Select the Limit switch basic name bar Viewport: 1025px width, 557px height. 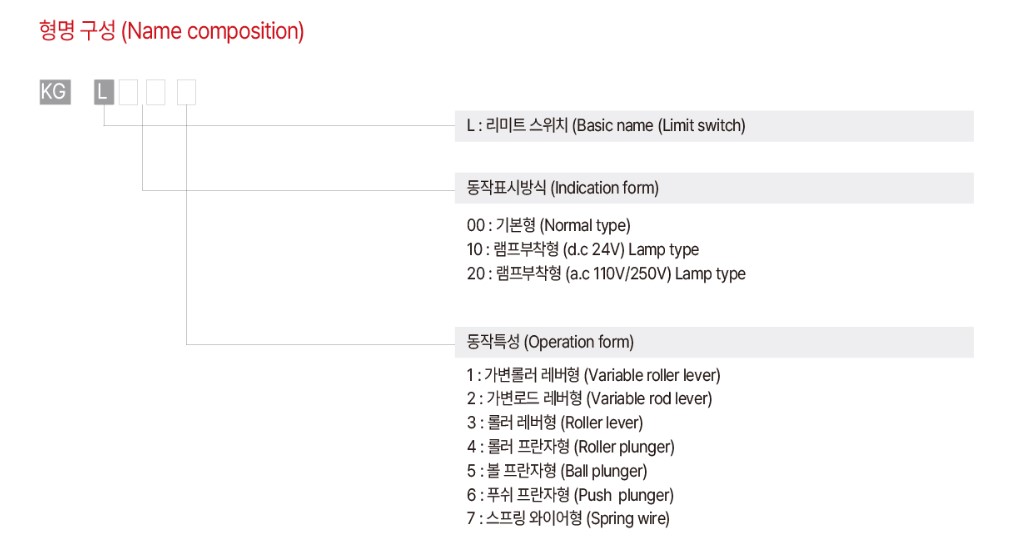click(x=714, y=126)
